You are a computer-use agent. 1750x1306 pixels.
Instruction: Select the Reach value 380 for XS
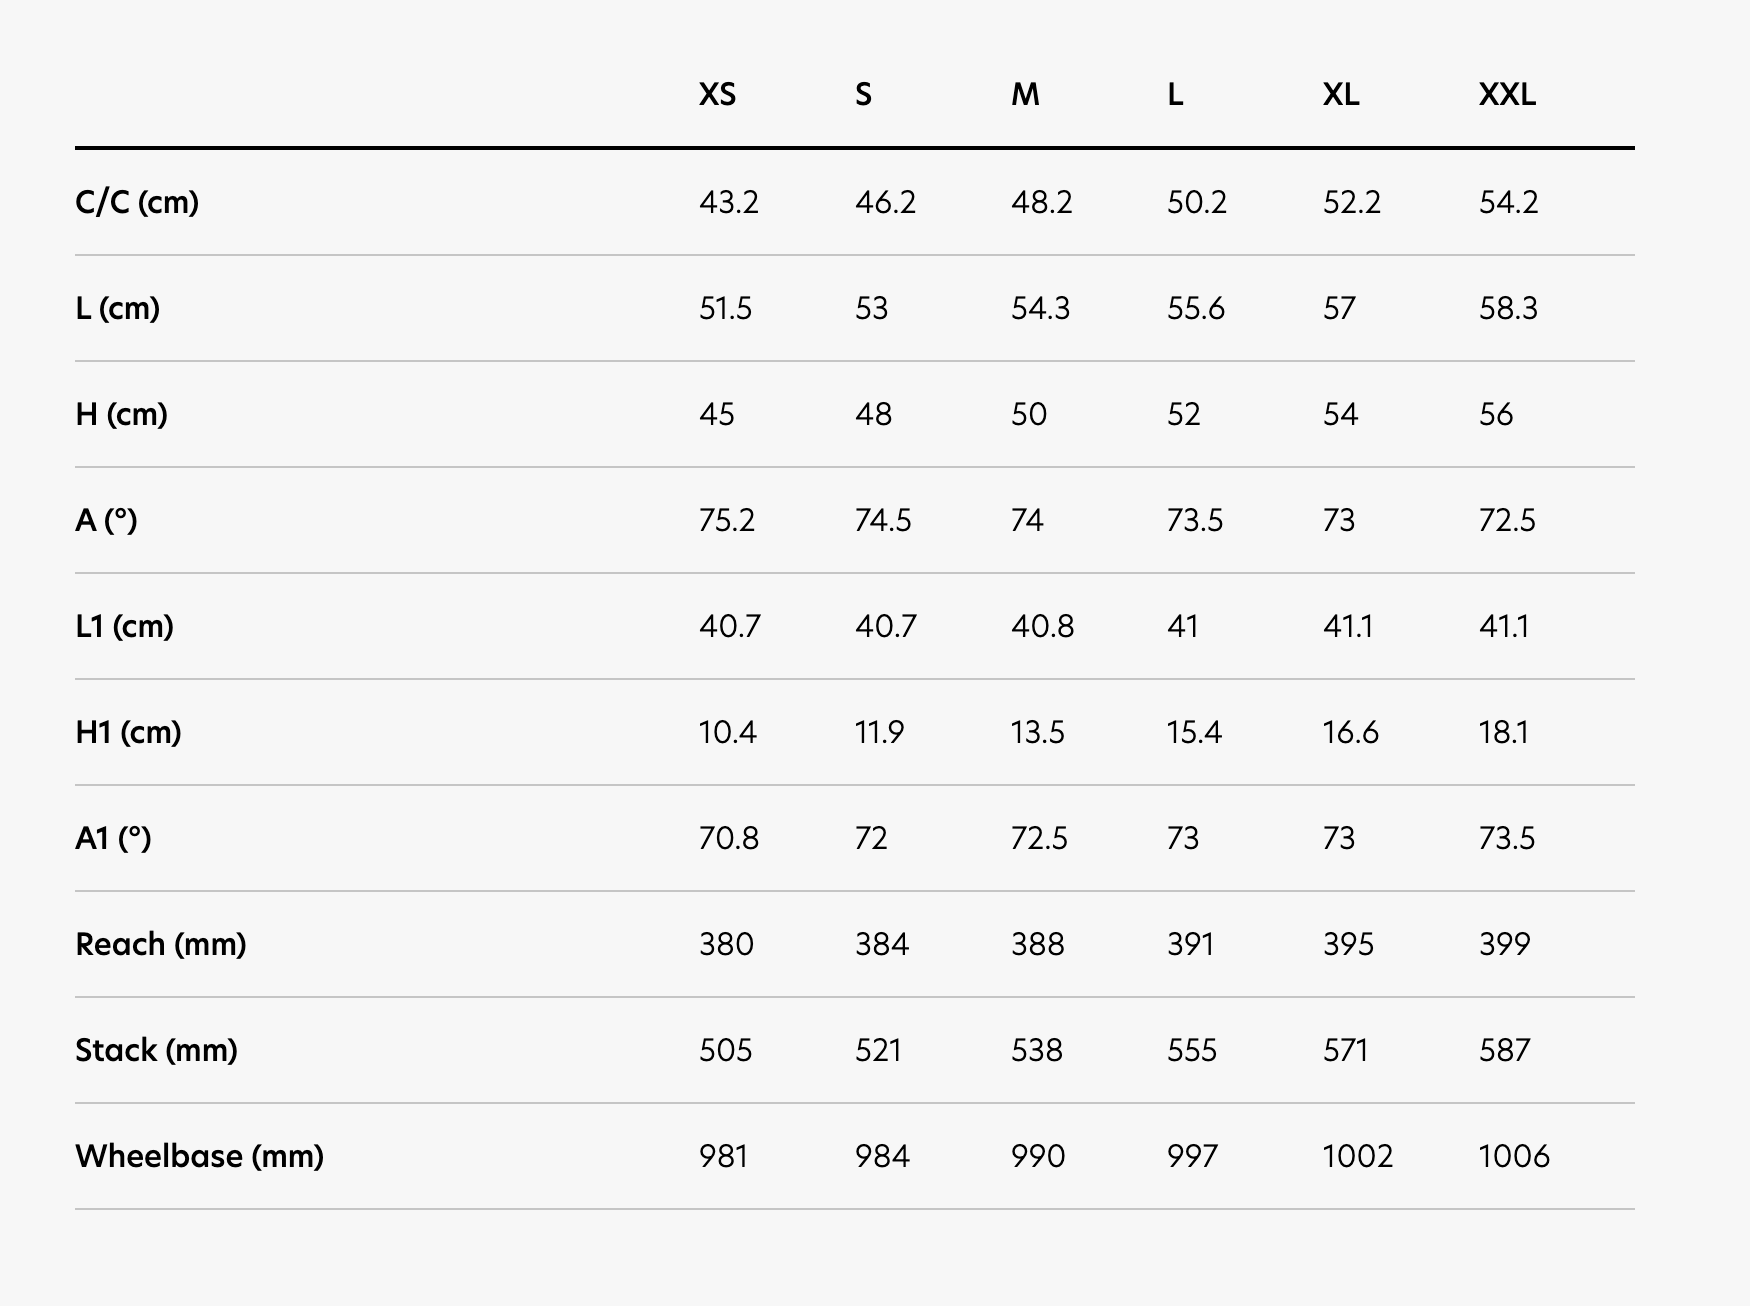click(x=726, y=944)
